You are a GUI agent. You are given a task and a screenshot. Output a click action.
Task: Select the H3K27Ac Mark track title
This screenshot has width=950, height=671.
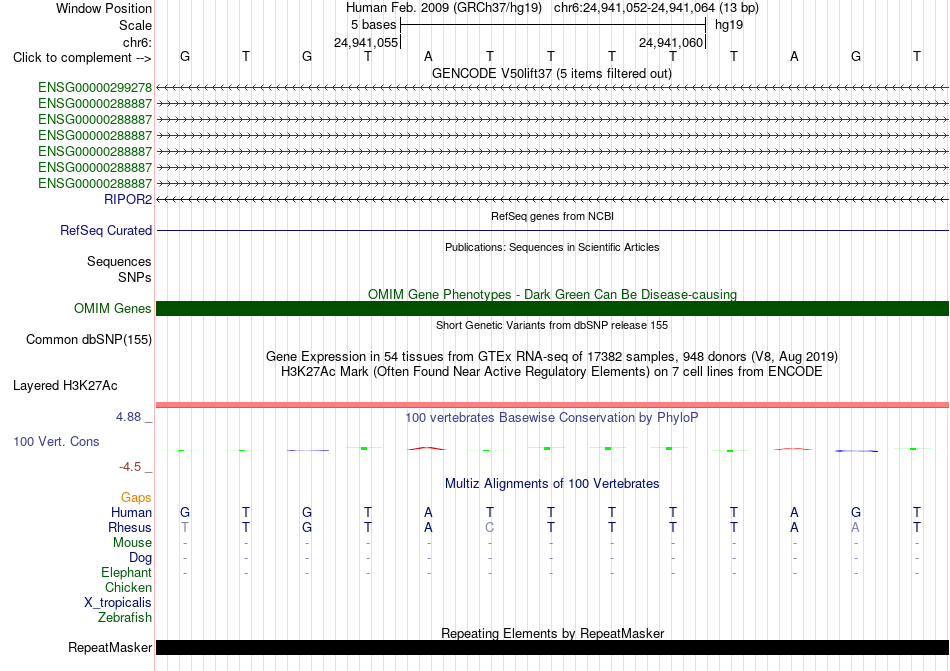click(x=552, y=371)
